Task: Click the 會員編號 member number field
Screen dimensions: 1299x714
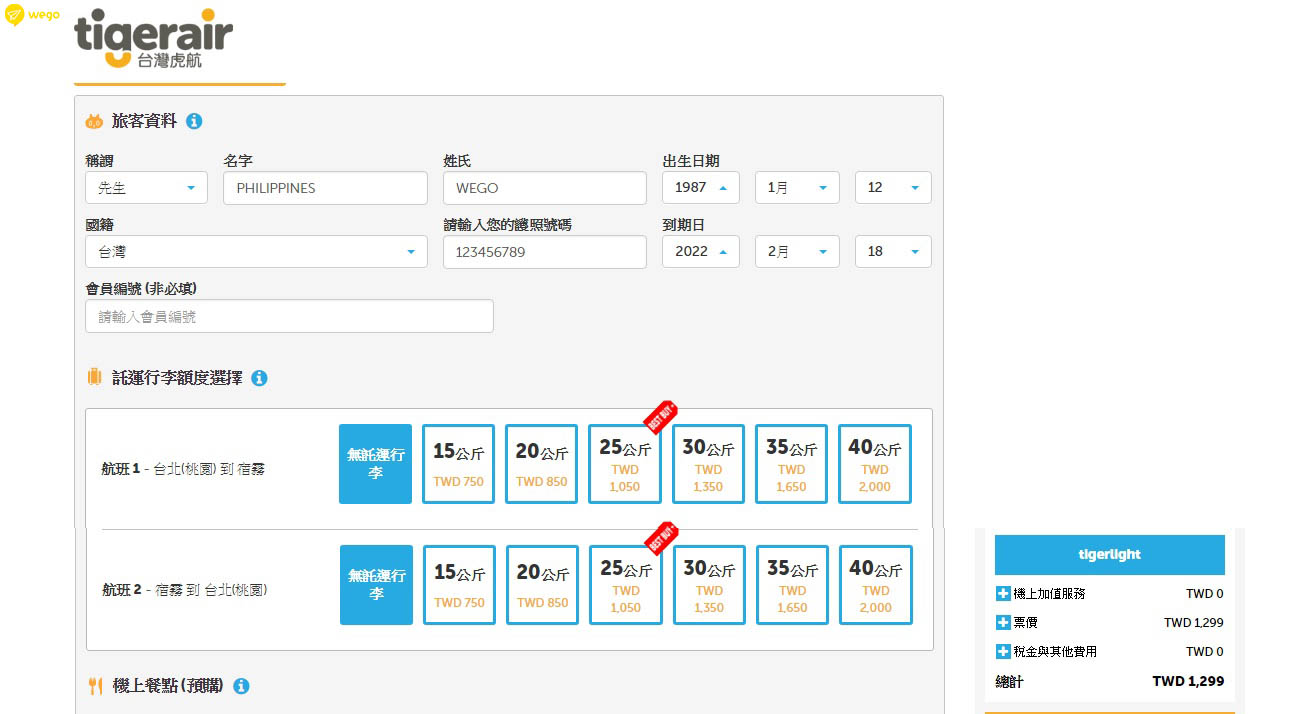Action: coord(290,316)
